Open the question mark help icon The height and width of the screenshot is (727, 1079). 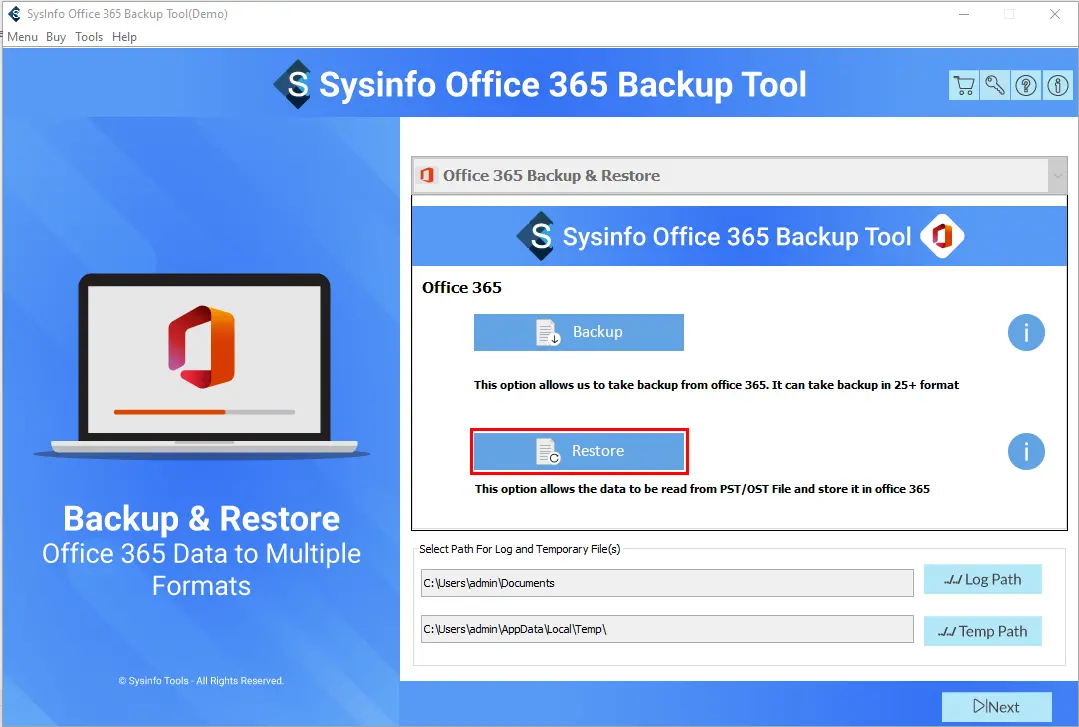pyautogui.click(x=1026, y=85)
